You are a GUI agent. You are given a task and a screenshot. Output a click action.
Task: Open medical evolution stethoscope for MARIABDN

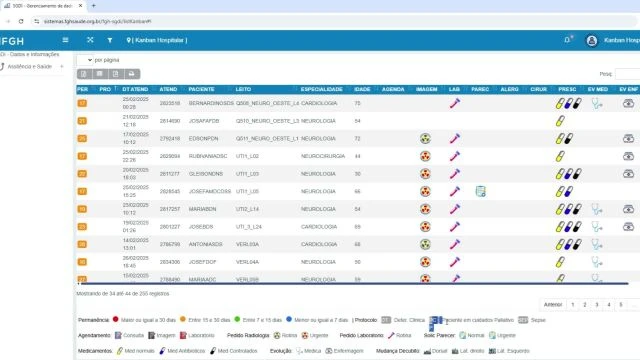point(597,209)
